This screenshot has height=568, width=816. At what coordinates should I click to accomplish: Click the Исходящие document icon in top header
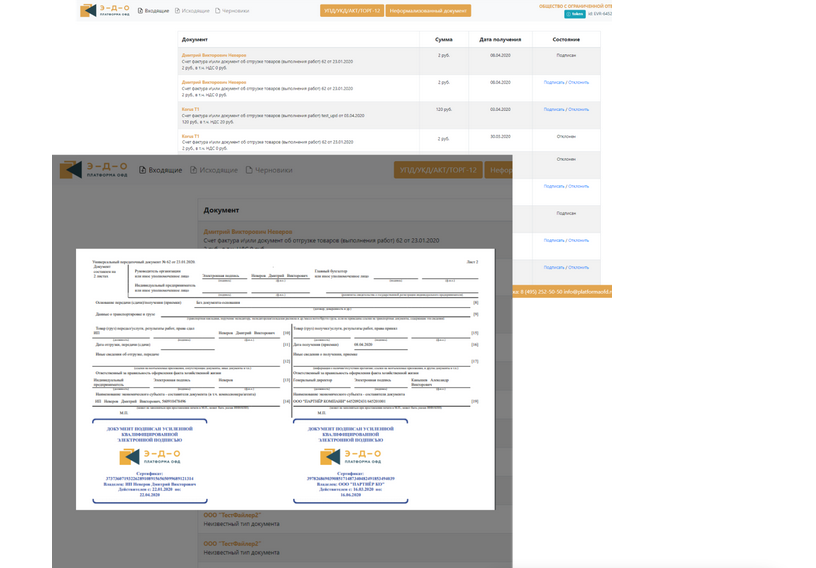pos(178,11)
